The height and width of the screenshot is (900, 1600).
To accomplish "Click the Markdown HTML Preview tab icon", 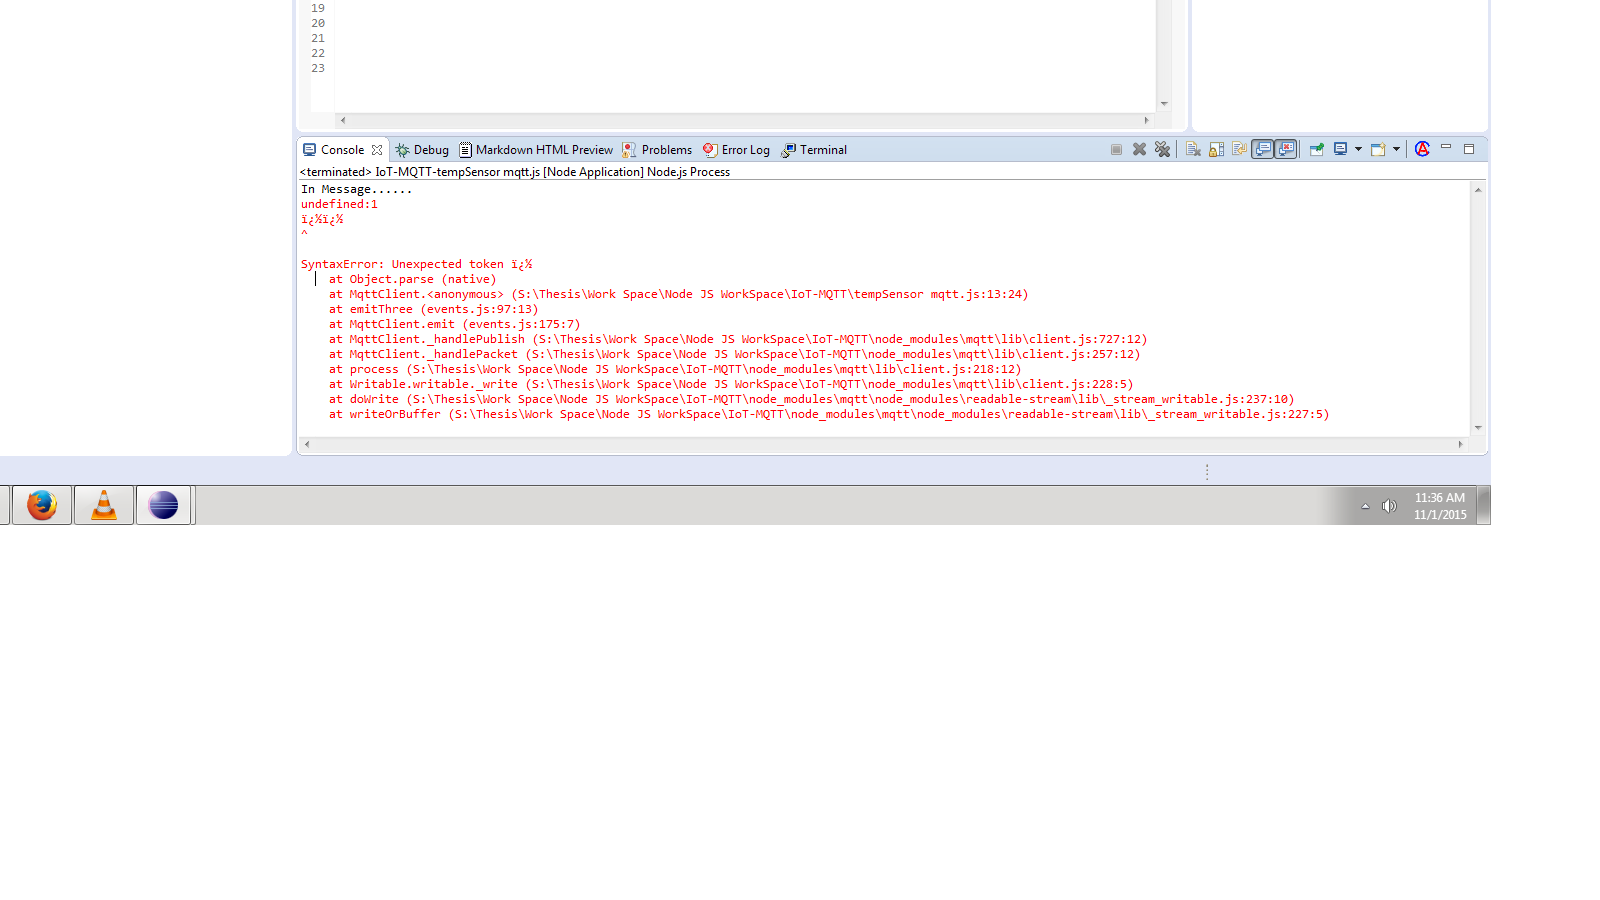I will [465, 150].
